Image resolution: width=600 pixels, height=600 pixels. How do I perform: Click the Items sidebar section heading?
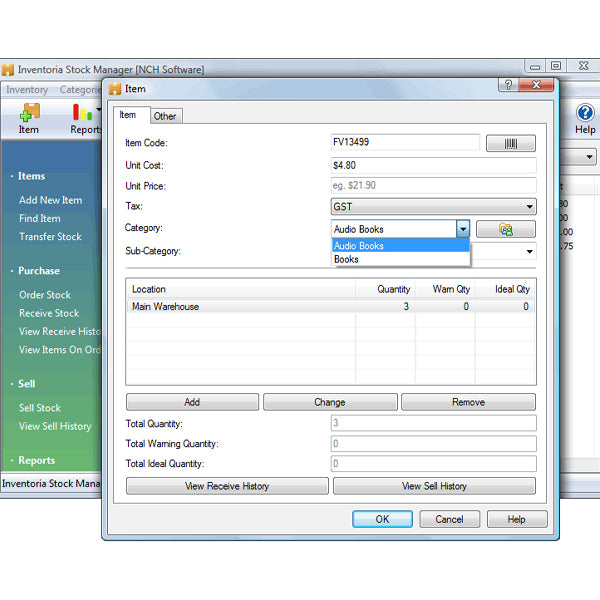pyautogui.click(x=31, y=176)
